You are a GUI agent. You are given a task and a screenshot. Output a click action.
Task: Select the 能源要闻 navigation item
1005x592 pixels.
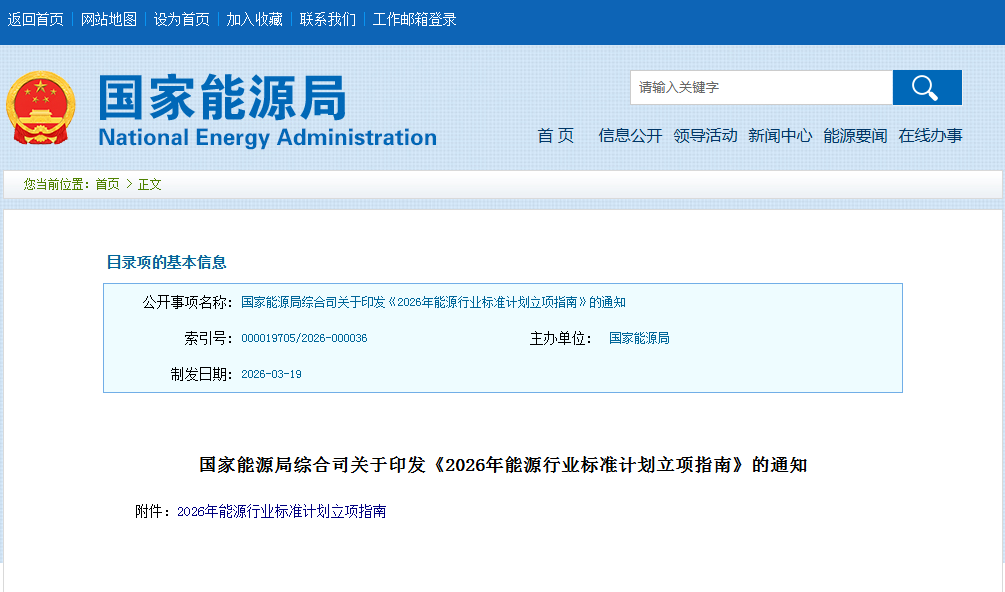(855, 136)
